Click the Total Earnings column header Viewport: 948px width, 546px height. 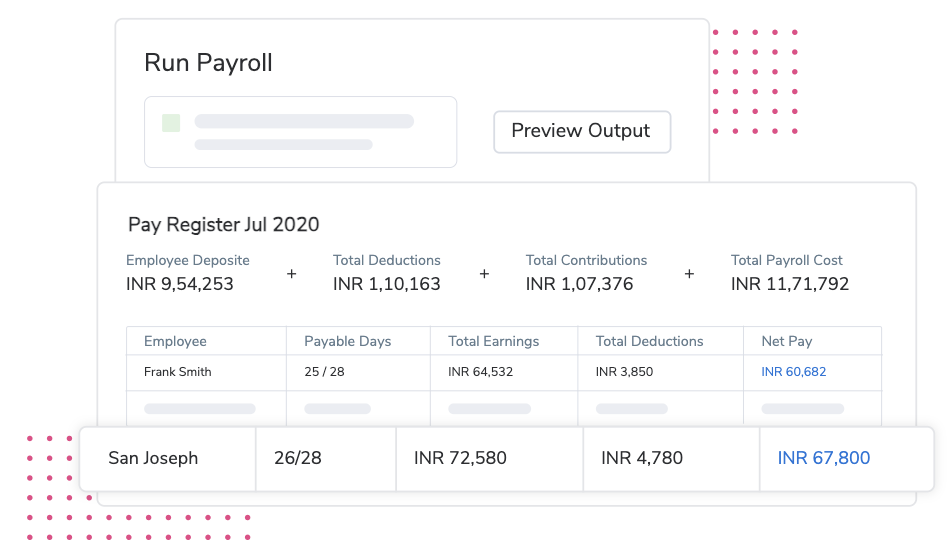coord(493,341)
